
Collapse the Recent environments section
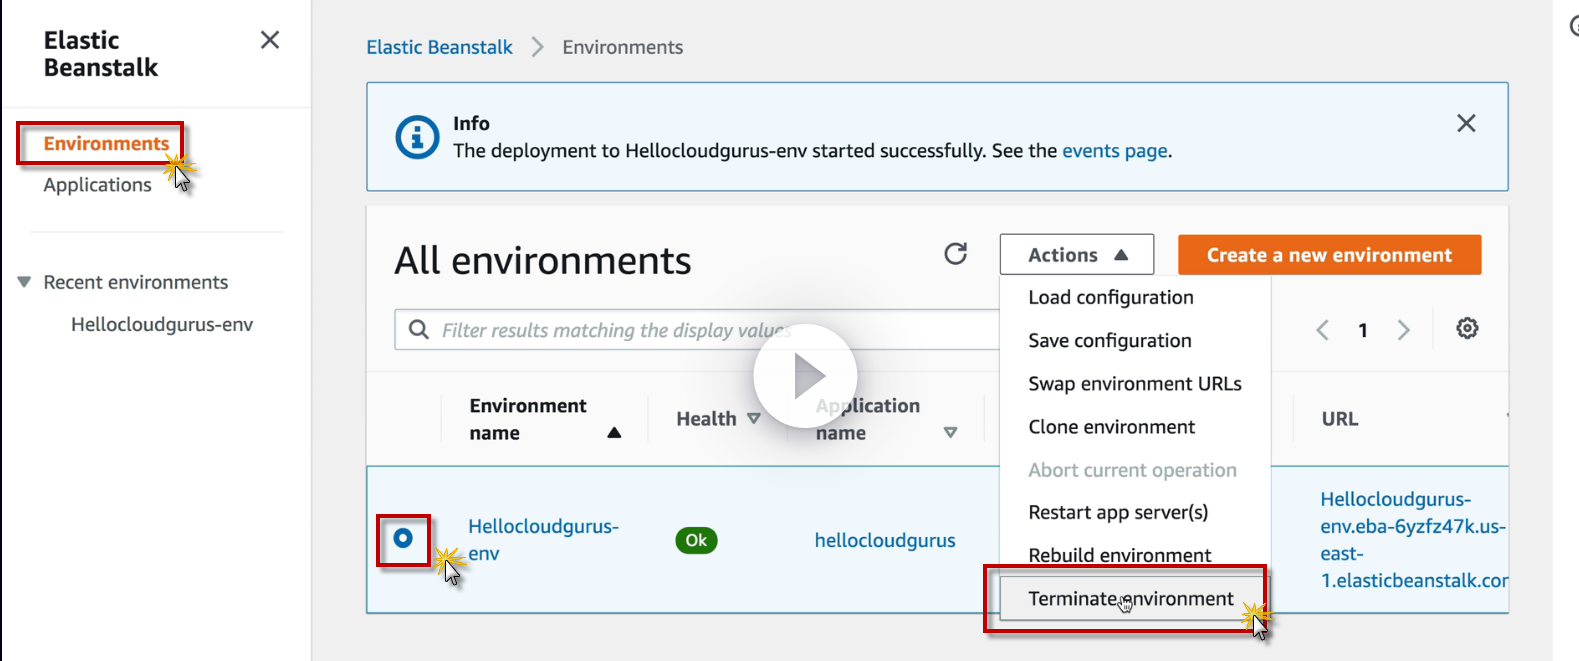25,283
